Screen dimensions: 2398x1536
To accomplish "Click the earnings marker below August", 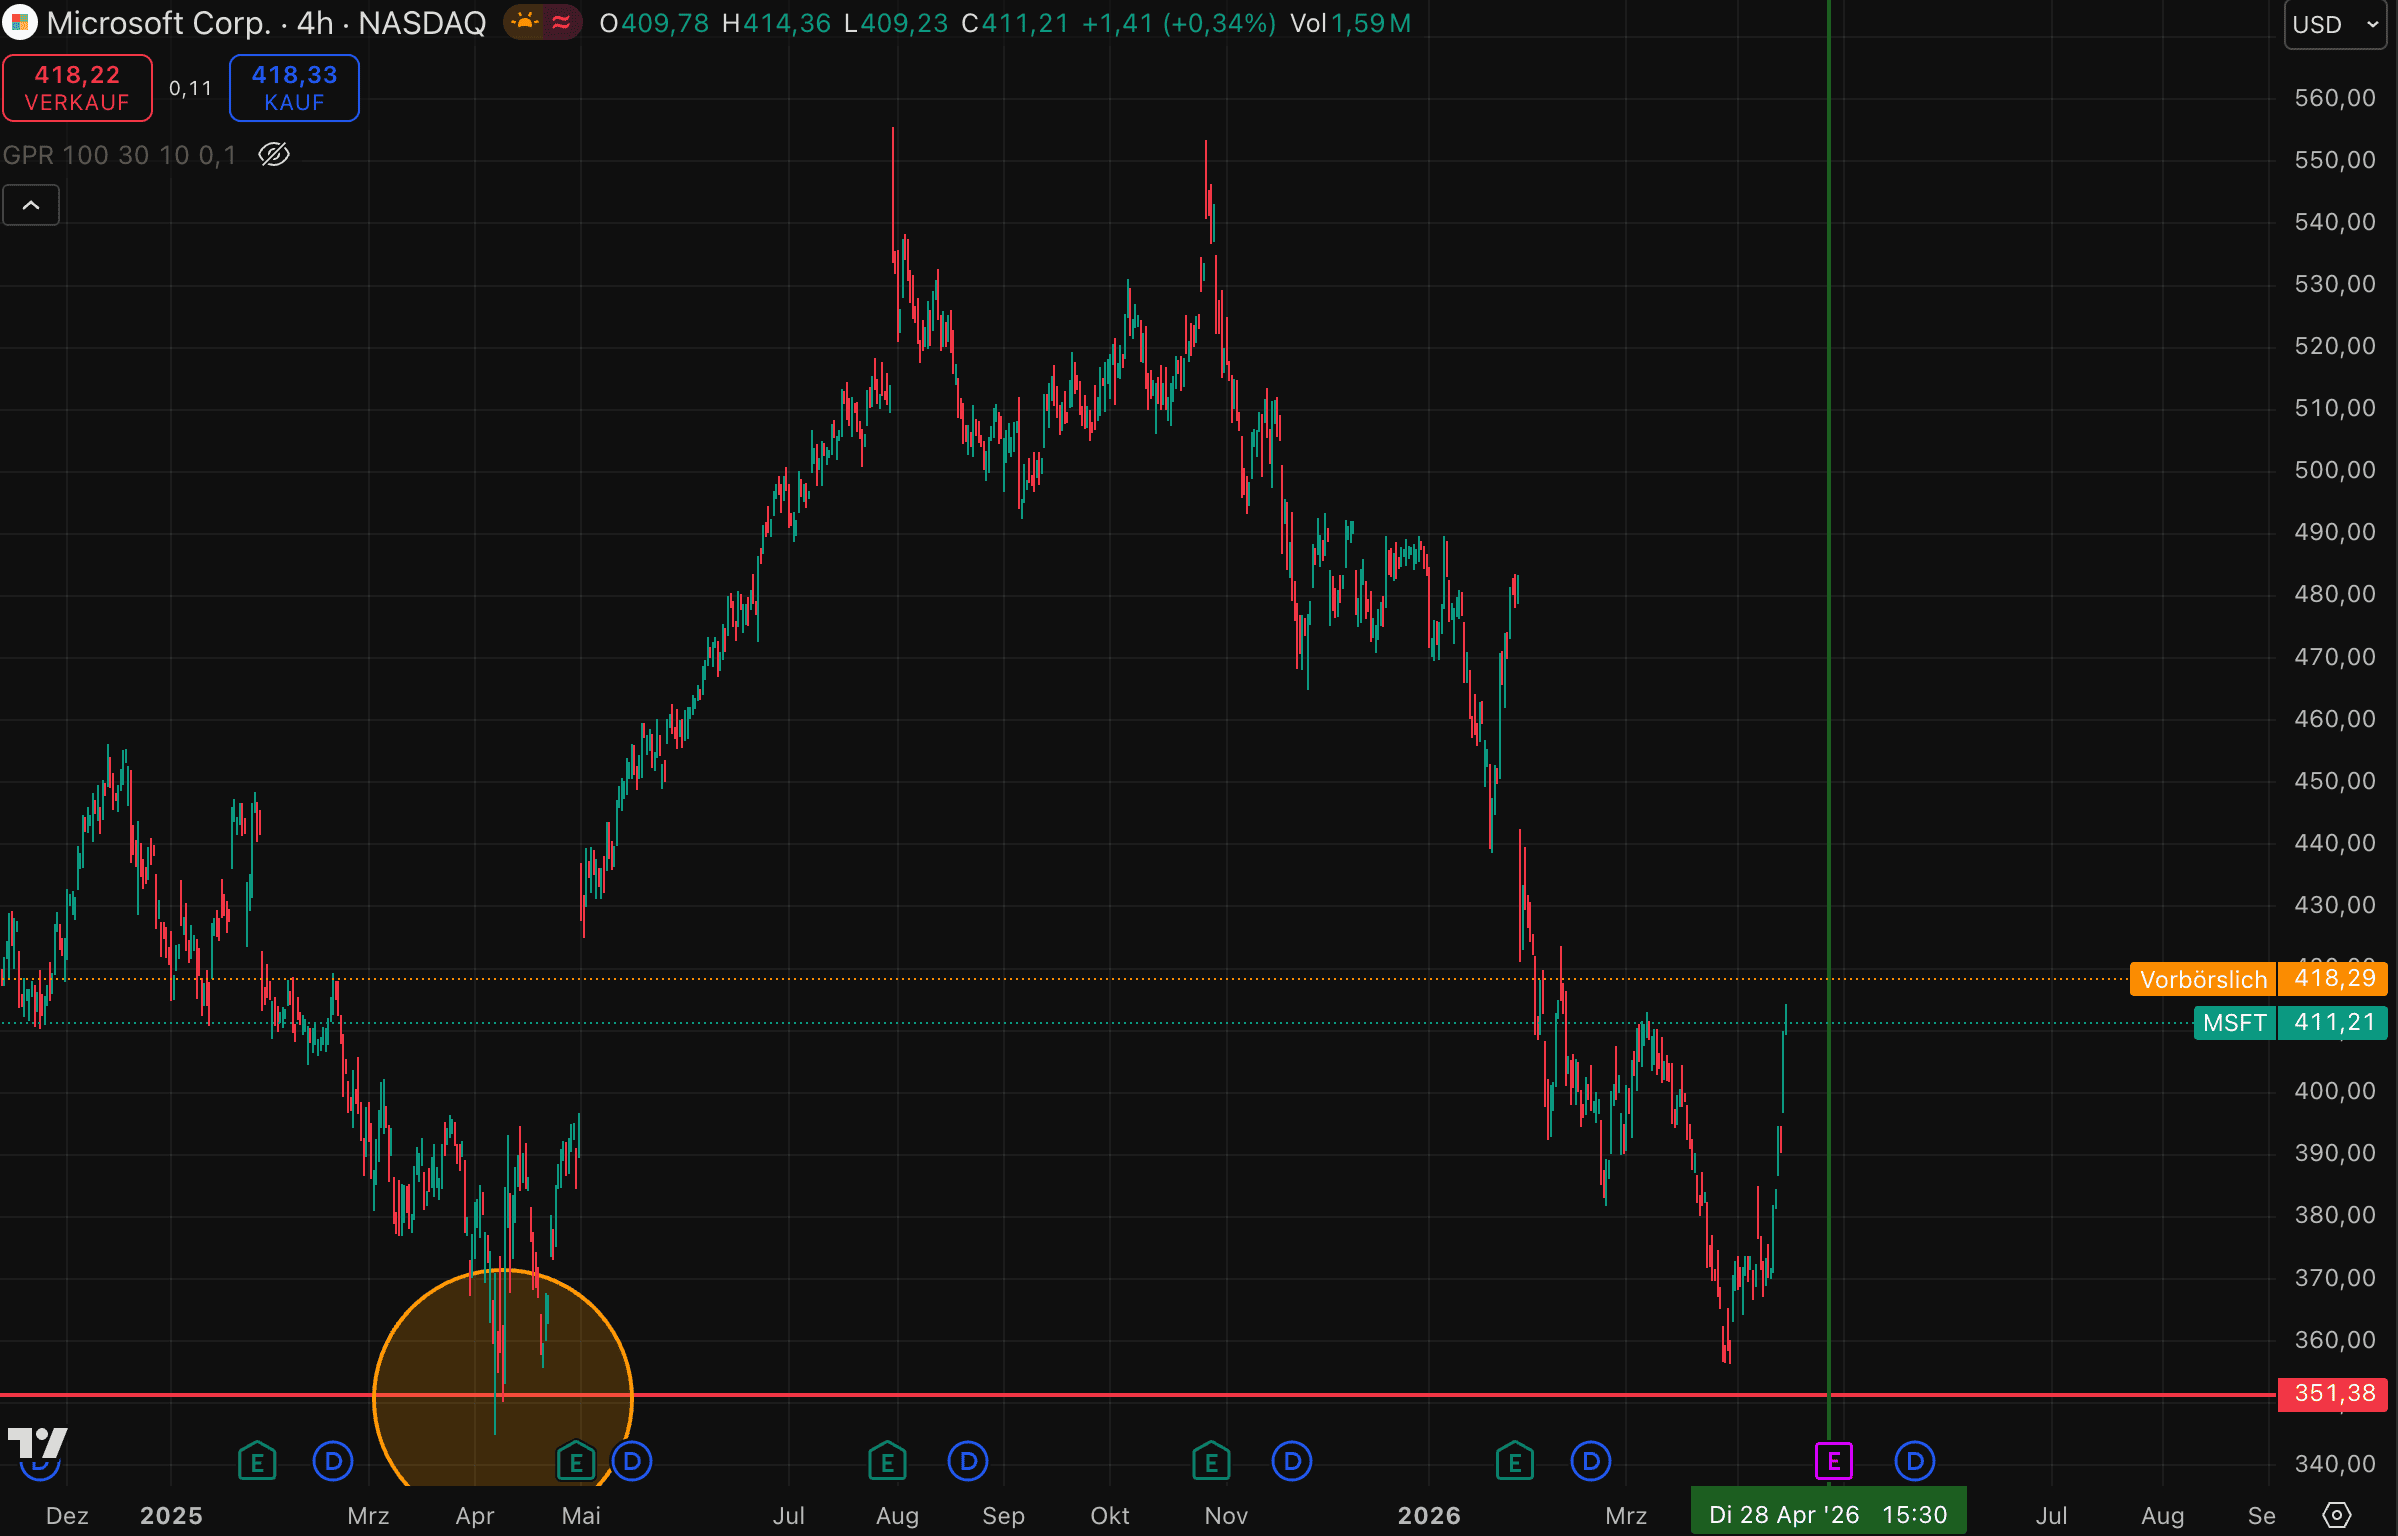I will pos(887,1462).
